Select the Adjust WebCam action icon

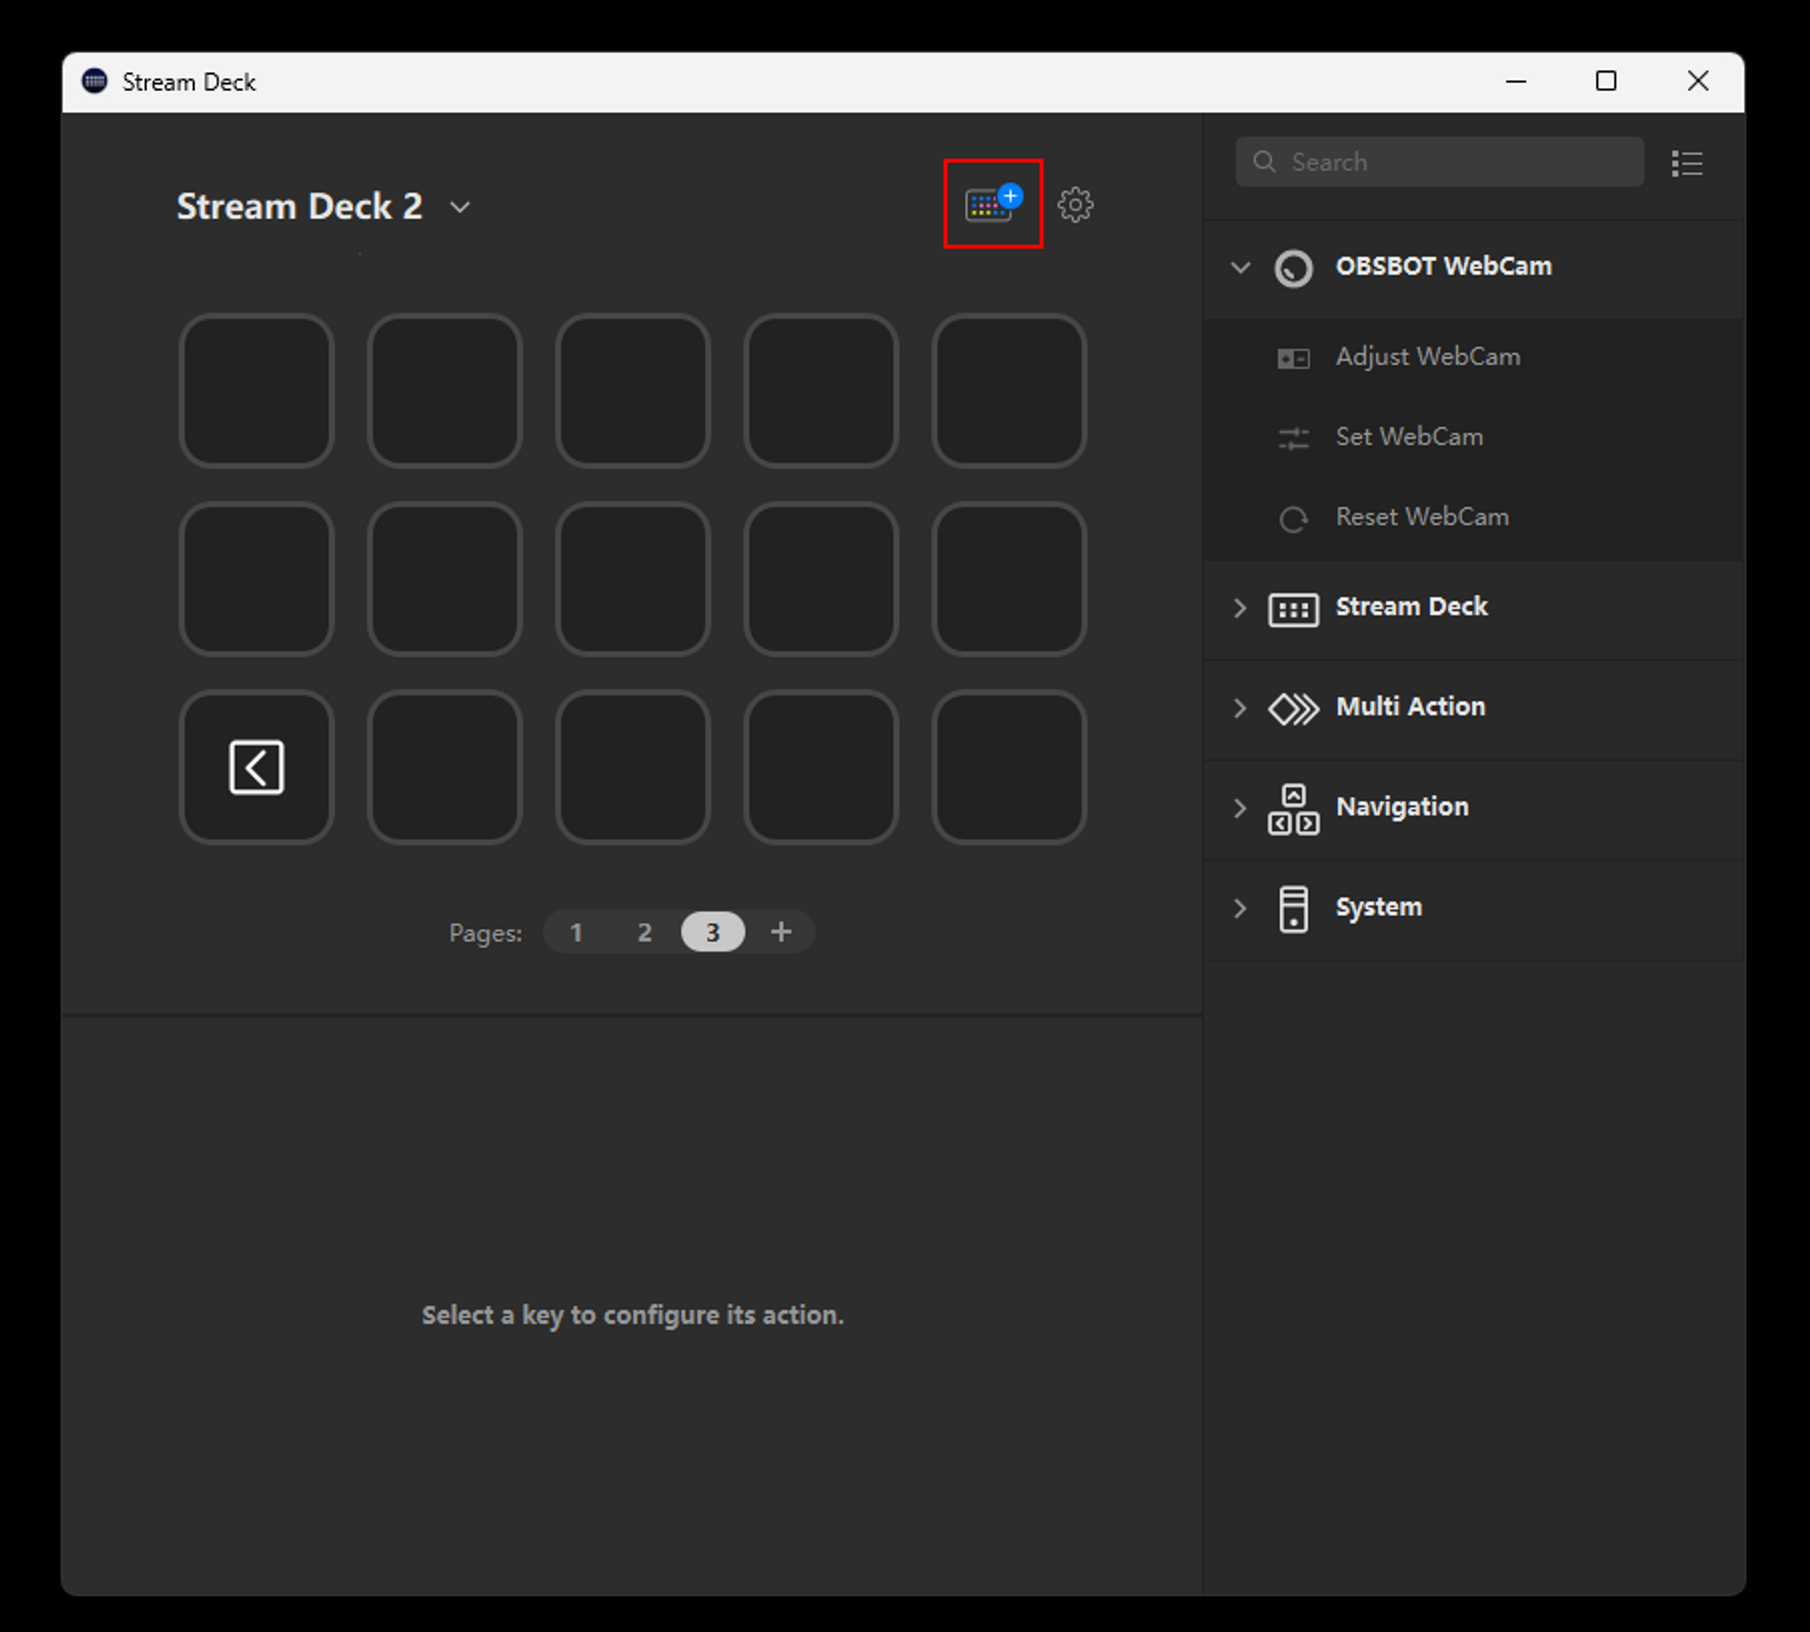click(x=1293, y=358)
